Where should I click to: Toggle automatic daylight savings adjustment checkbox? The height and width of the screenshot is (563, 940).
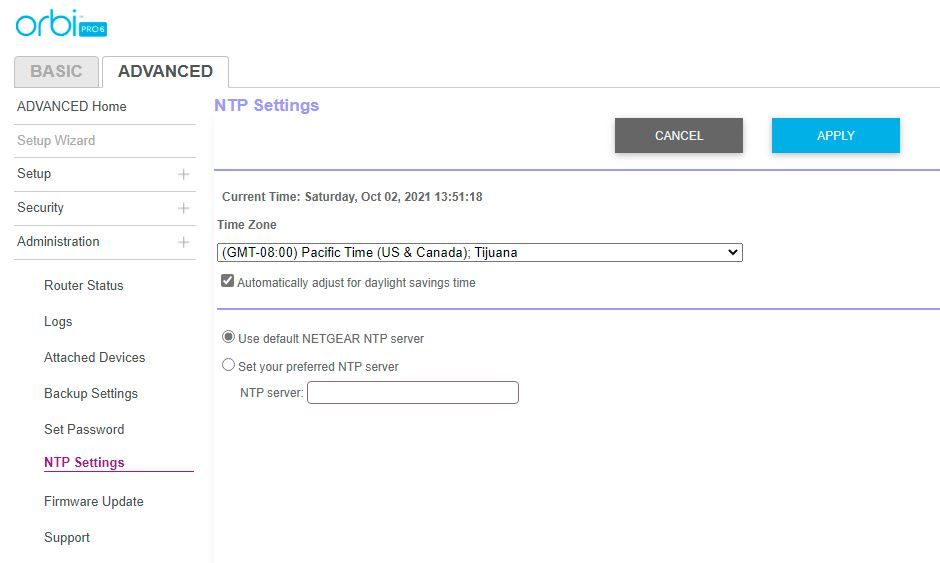228,282
